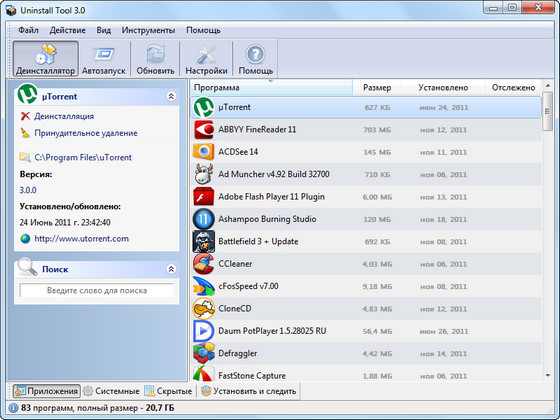This screenshot has width=560, height=420.
Task: Click size 9,18 МБ of cFosSpeed
Action: click(x=377, y=286)
